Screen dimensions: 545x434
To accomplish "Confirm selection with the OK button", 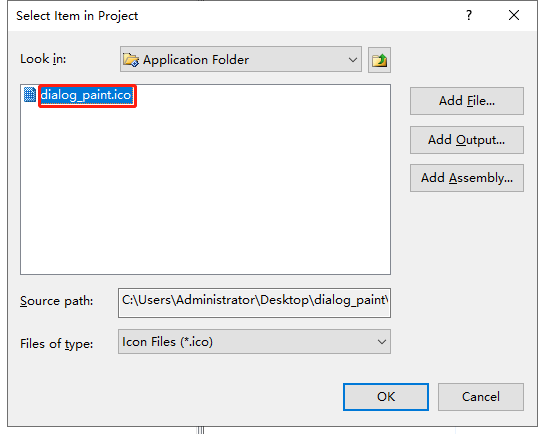I will click(x=386, y=397).
